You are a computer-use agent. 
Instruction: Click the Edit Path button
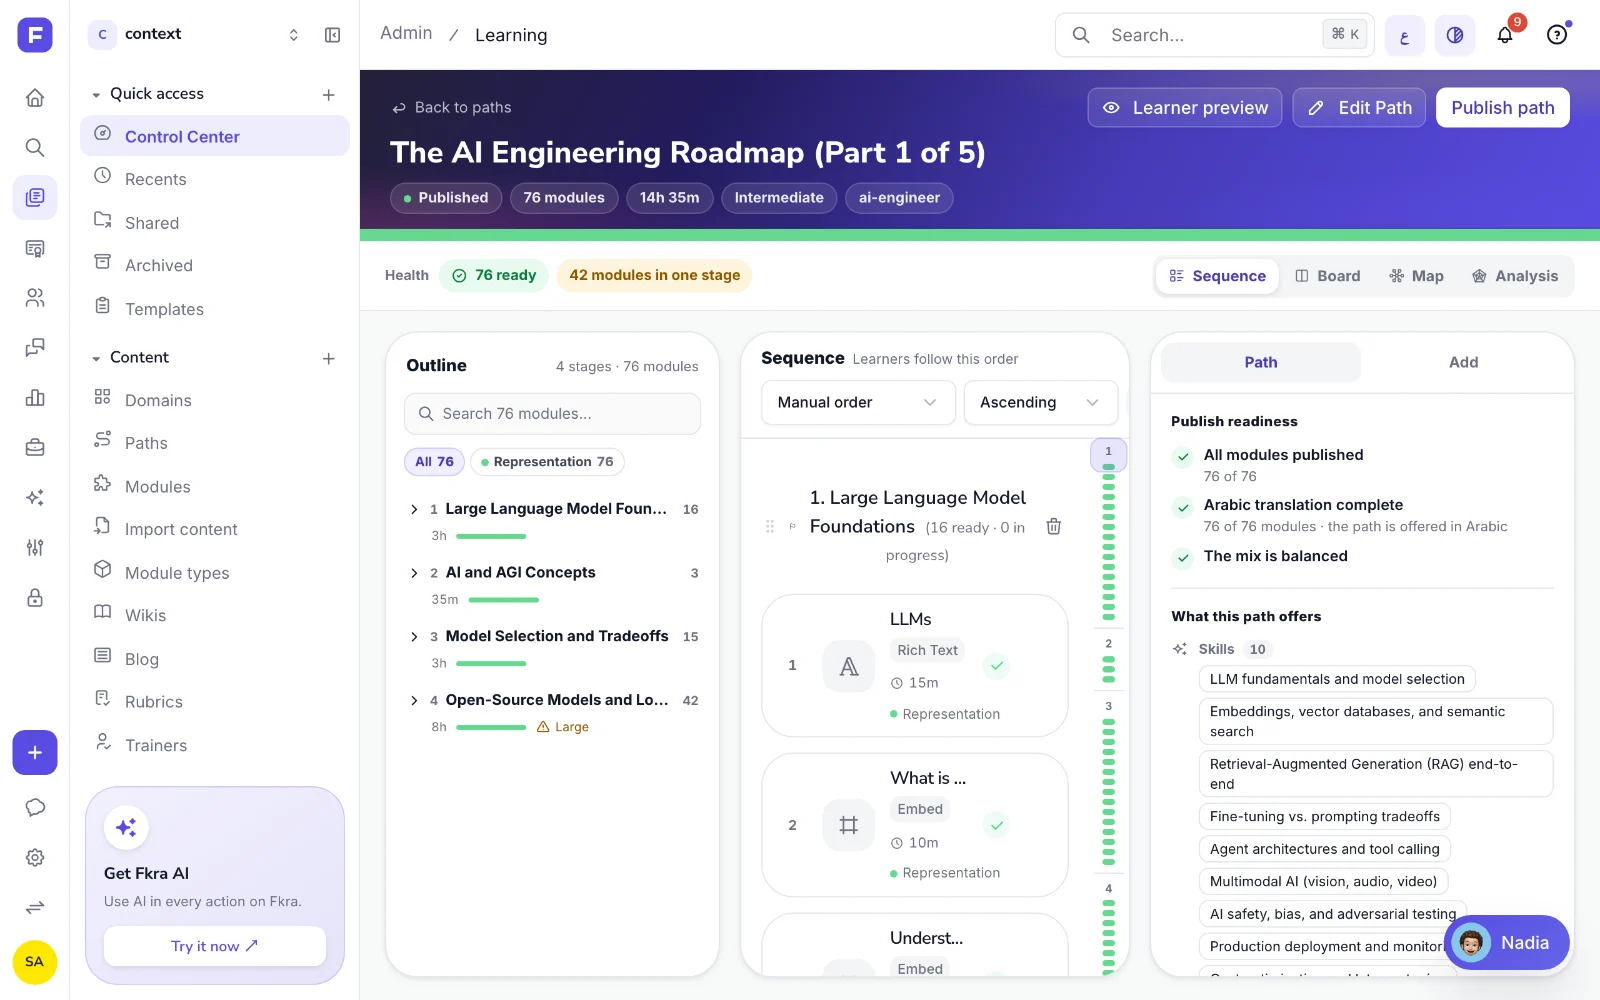pyautogui.click(x=1359, y=108)
